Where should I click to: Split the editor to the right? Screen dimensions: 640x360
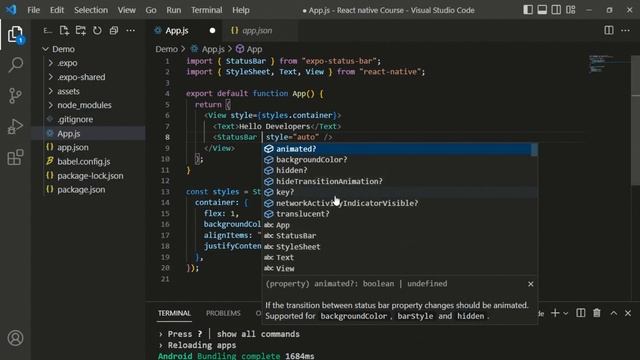pyautogui.click(x=609, y=30)
